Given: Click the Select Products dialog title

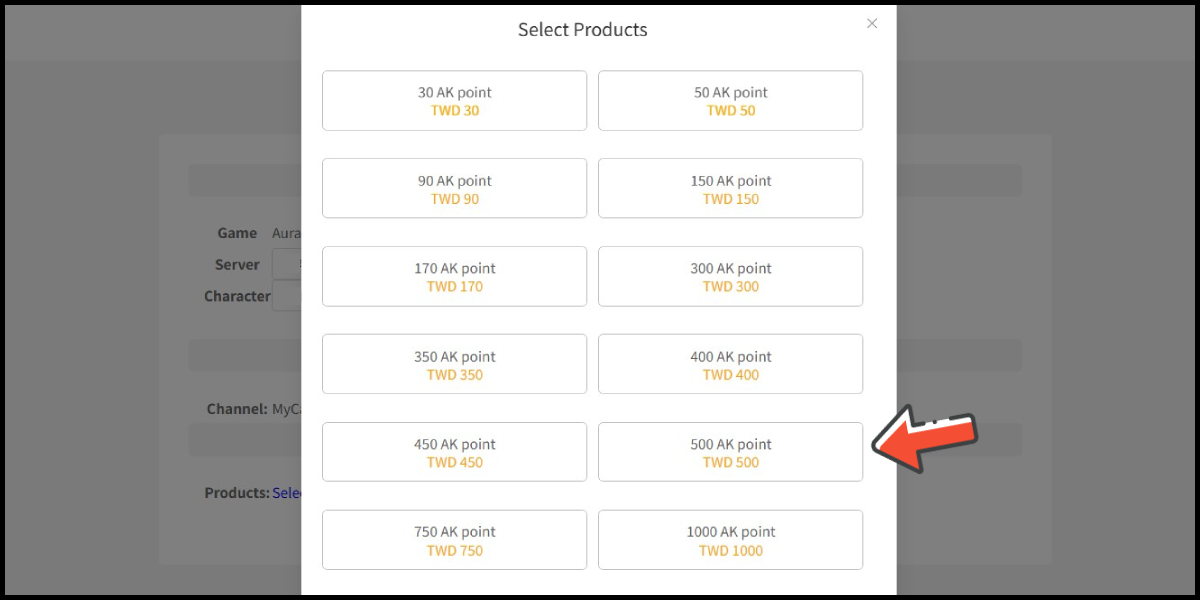Looking at the screenshot, I should tap(583, 30).
